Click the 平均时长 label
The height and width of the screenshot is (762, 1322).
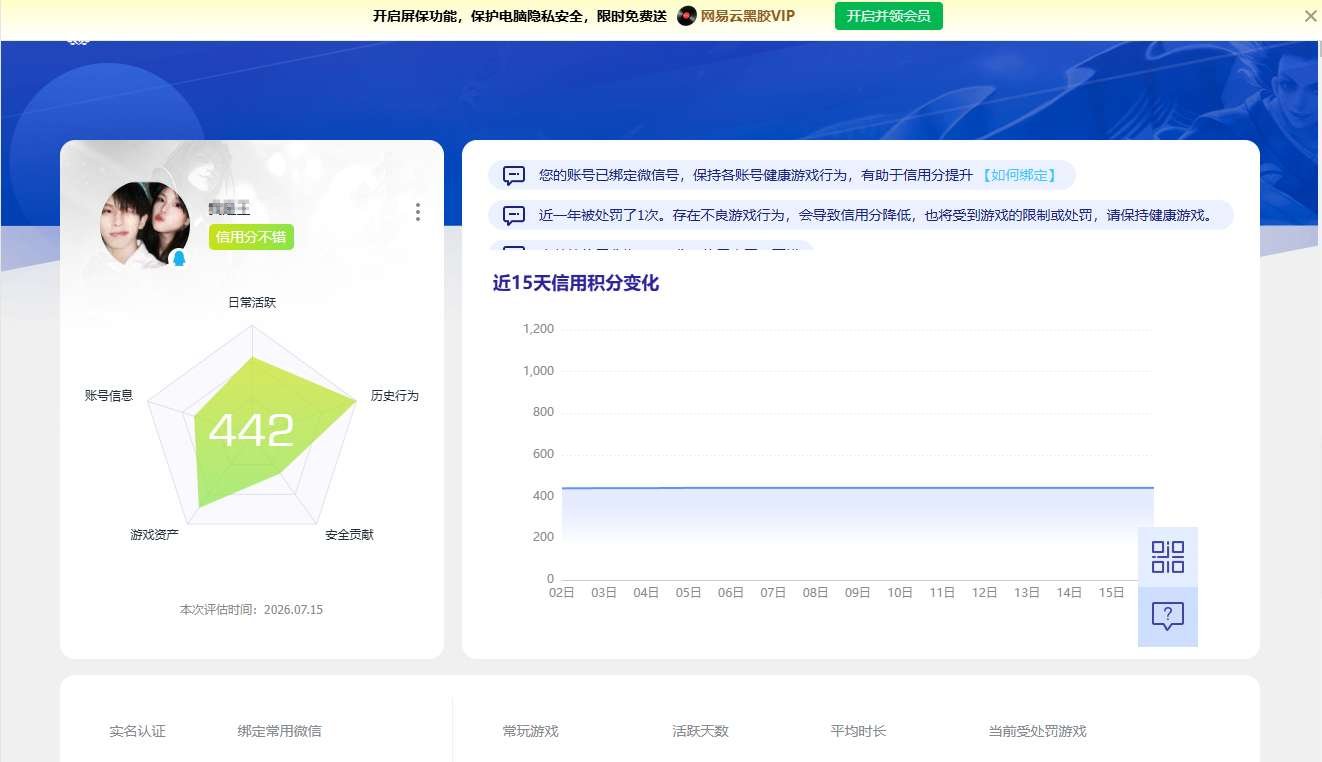[858, 731]
